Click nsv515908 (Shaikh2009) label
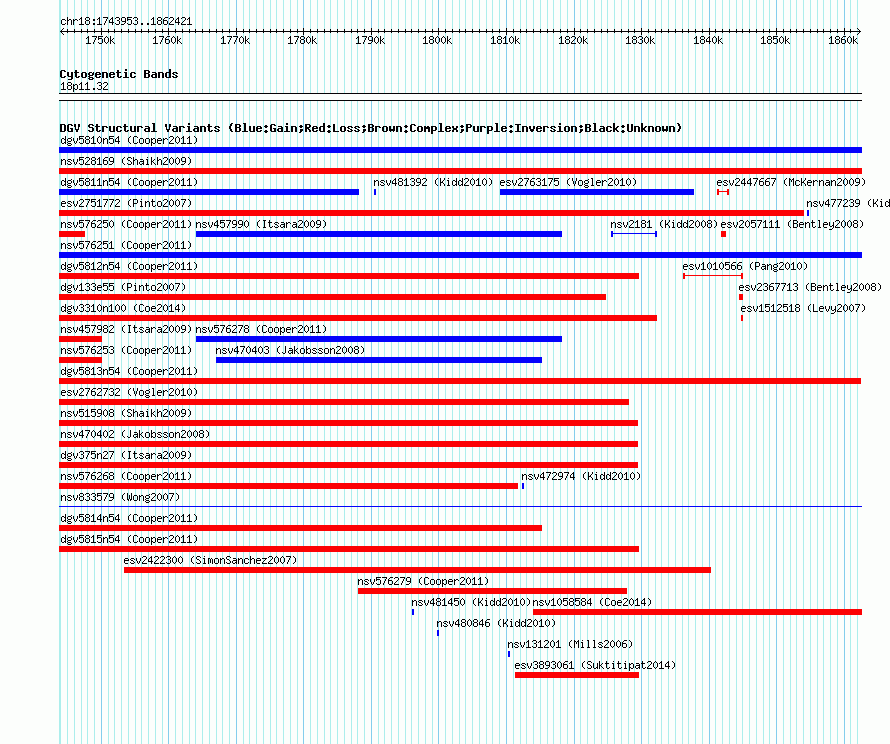This screenshot has height=744, width=890. pyautogui.click(x=126, y=413)
